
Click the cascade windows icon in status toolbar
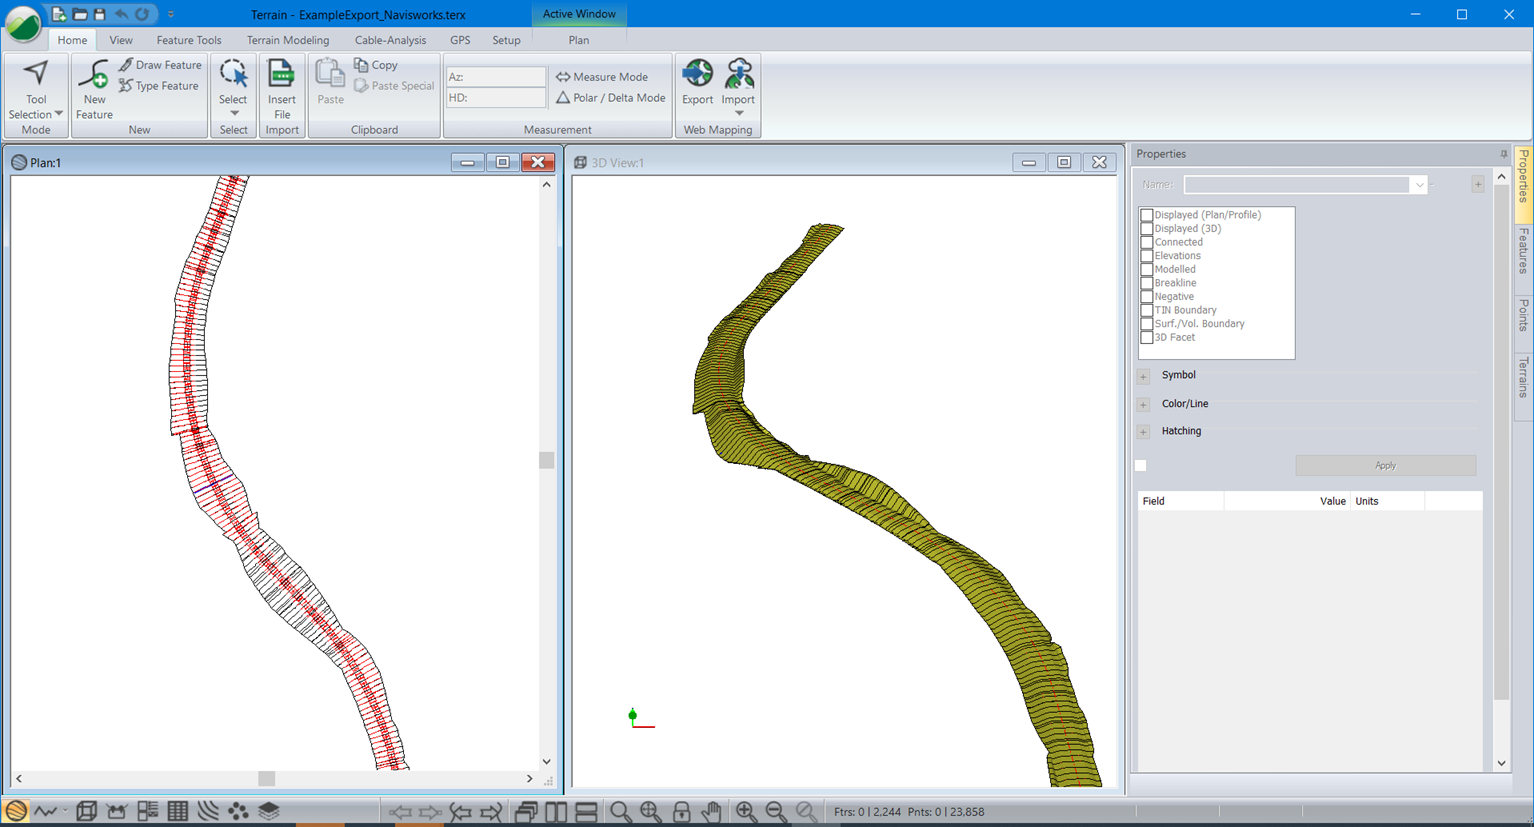526,812
